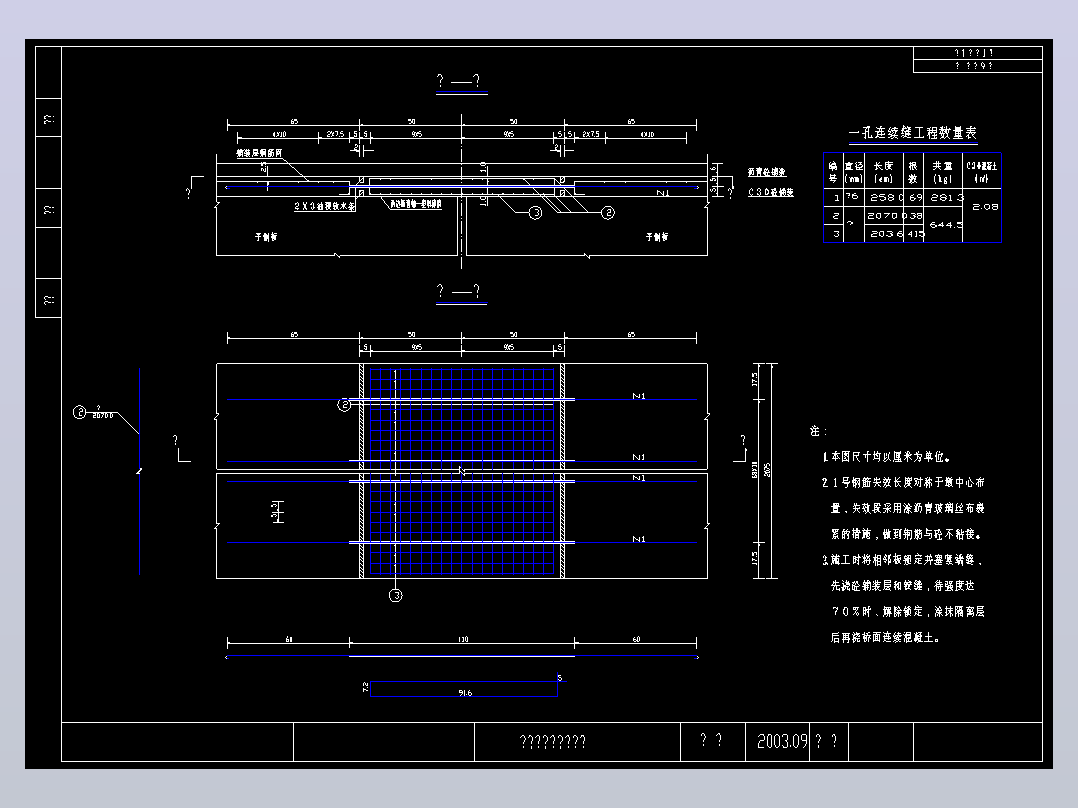Click the circled 3 marker below plan view

click(395, 596)
